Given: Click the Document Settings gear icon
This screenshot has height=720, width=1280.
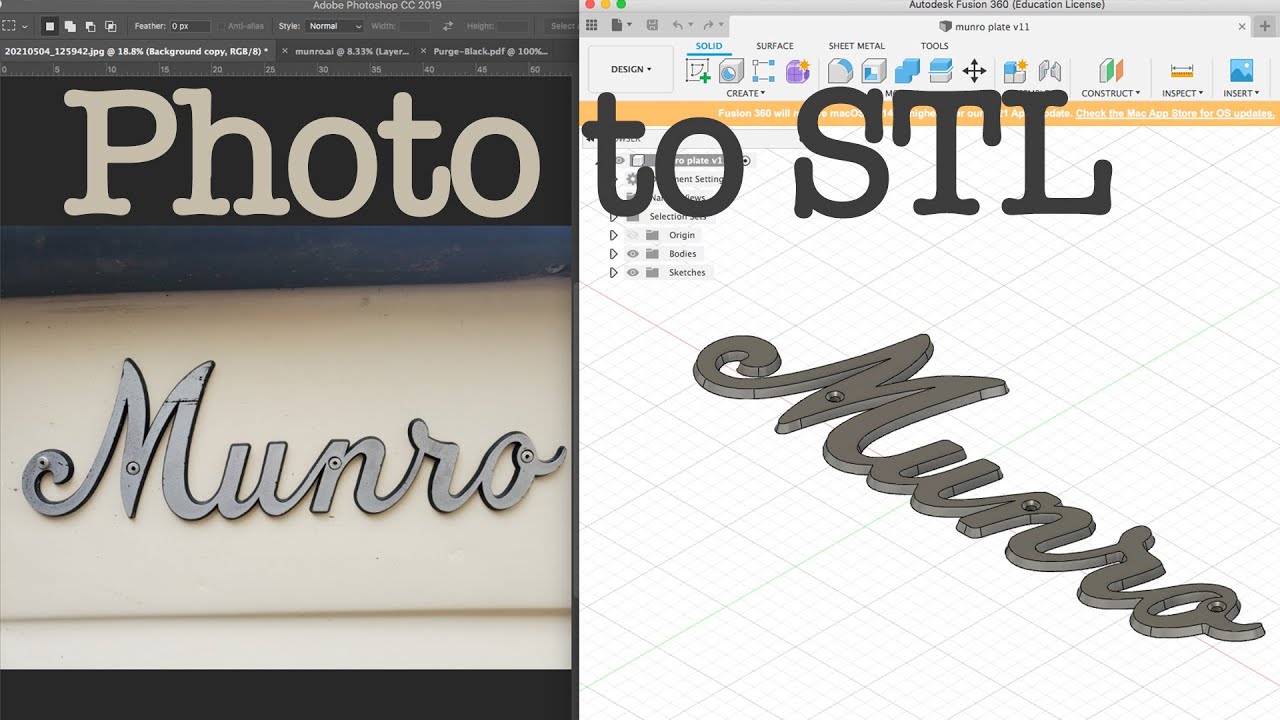Looking at the screenshot, I should pos(631,179).
